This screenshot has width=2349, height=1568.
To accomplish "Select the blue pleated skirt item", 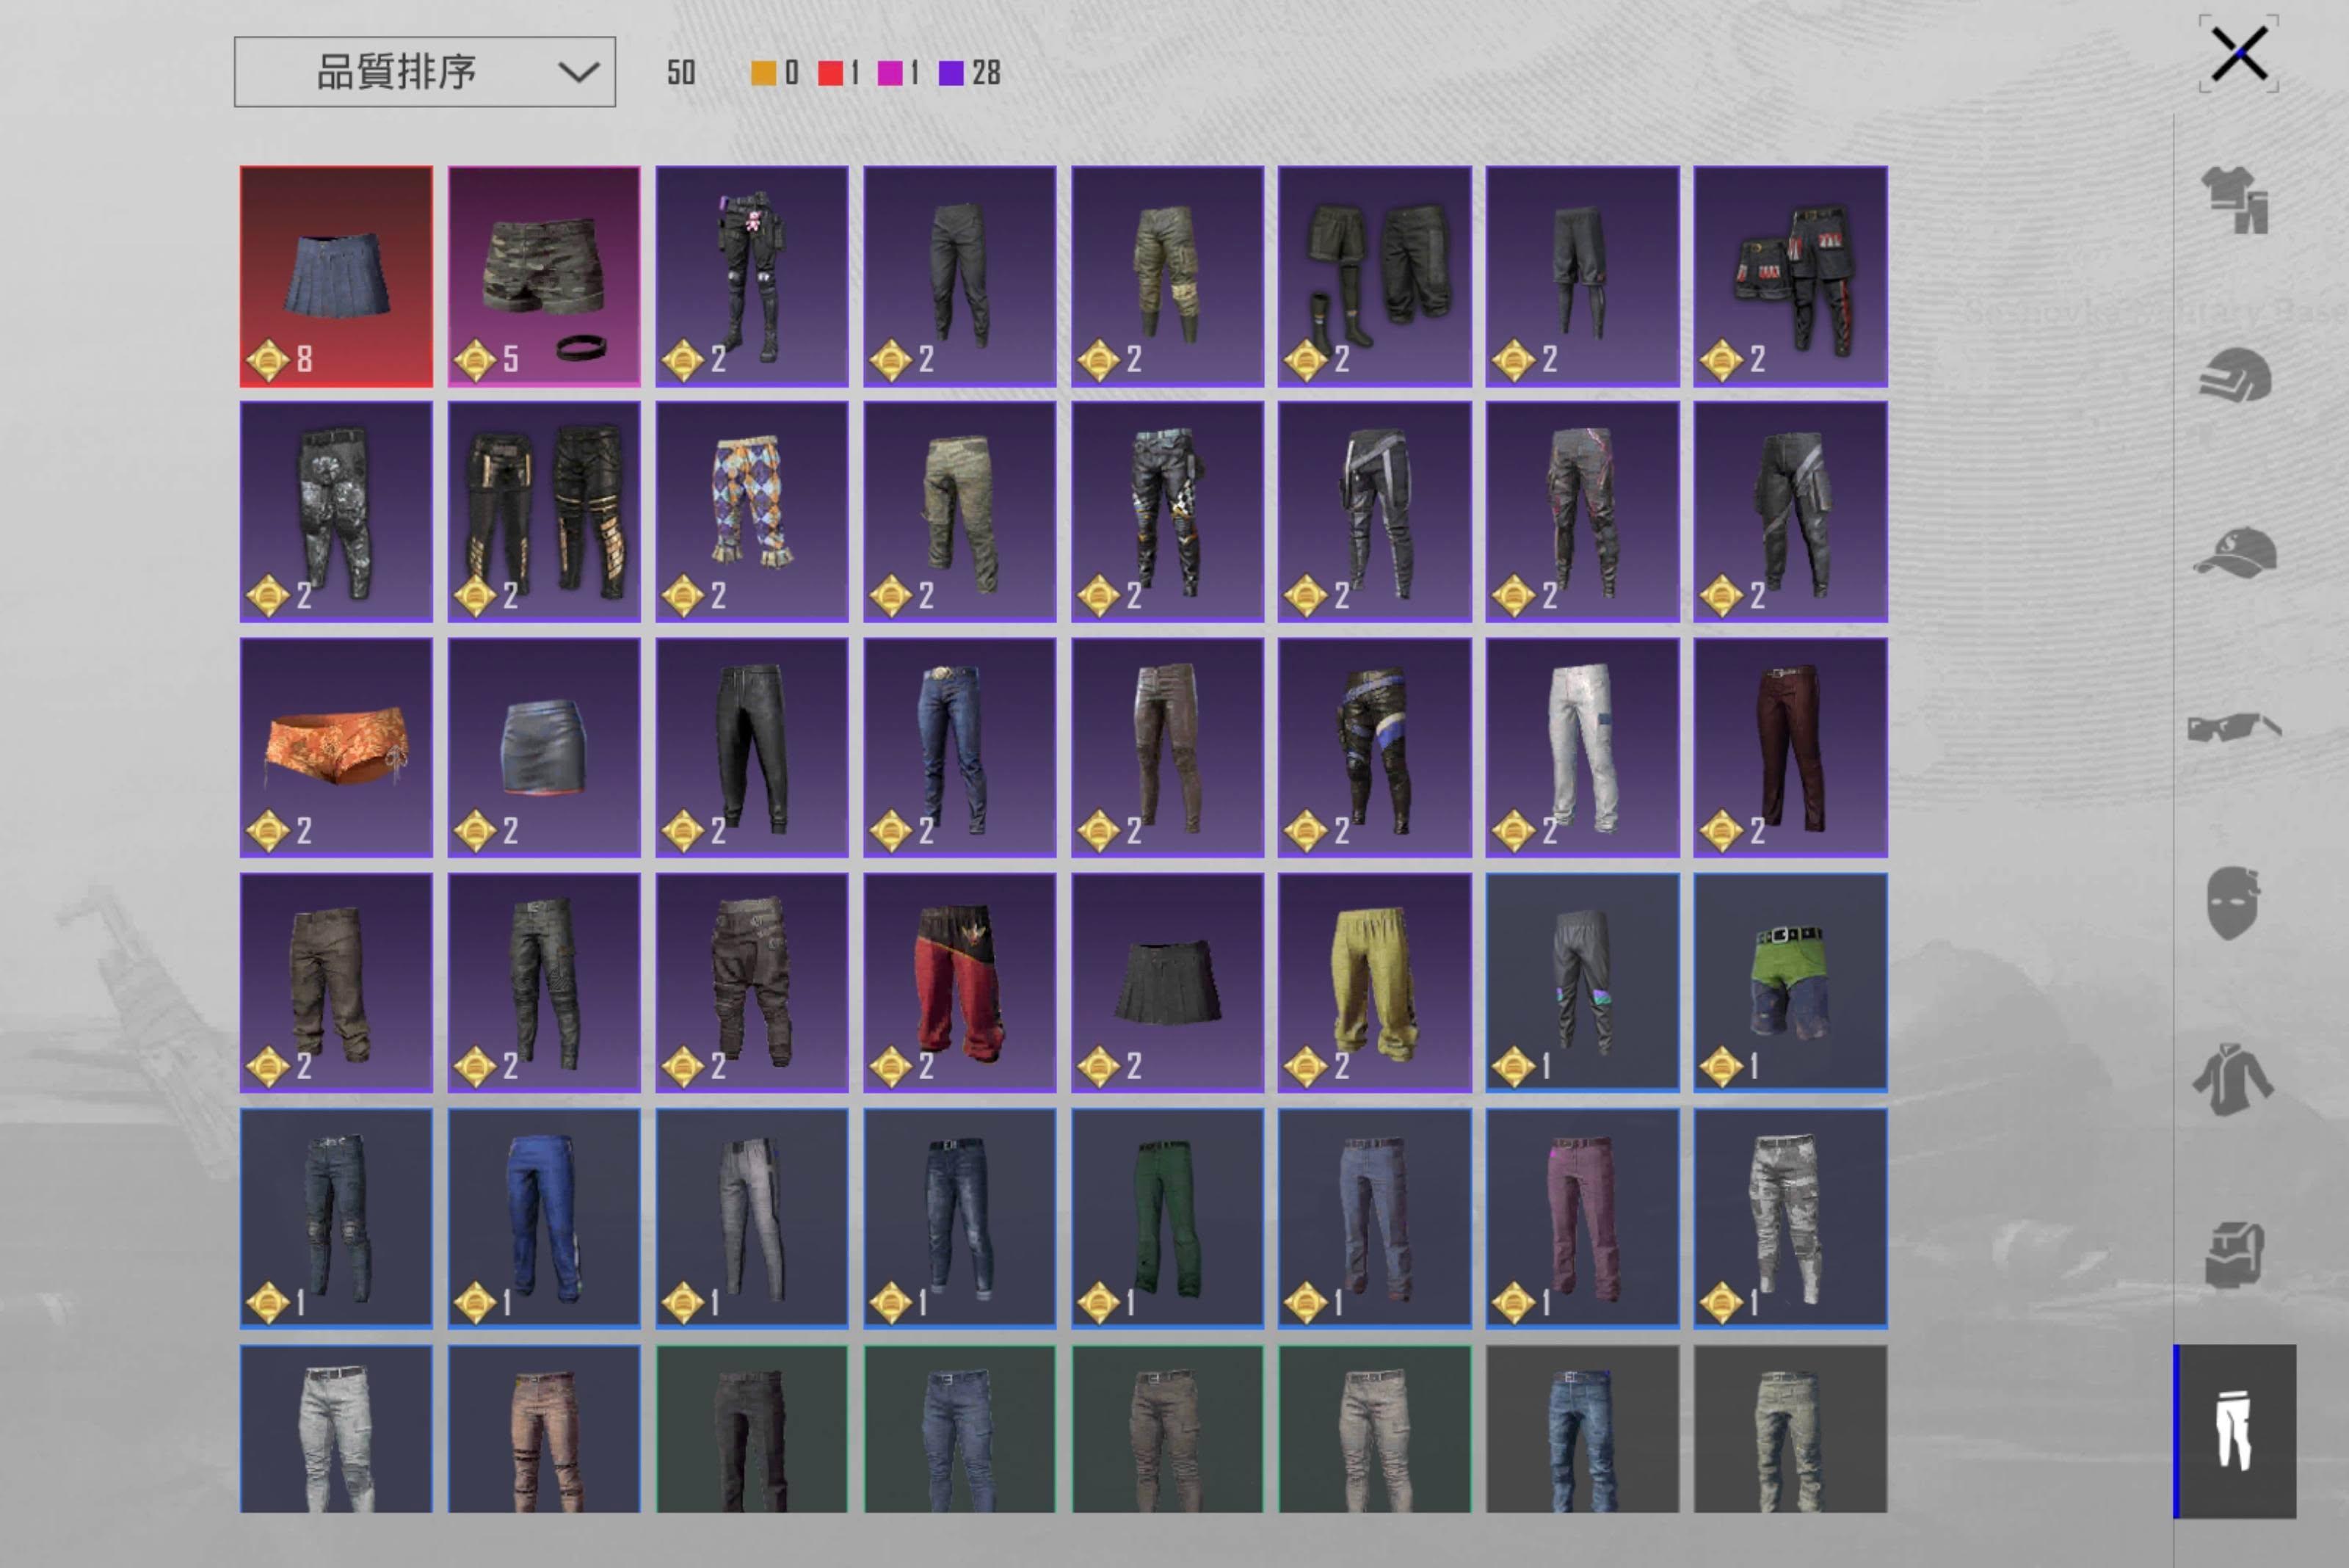I will [x=336, y=276].
